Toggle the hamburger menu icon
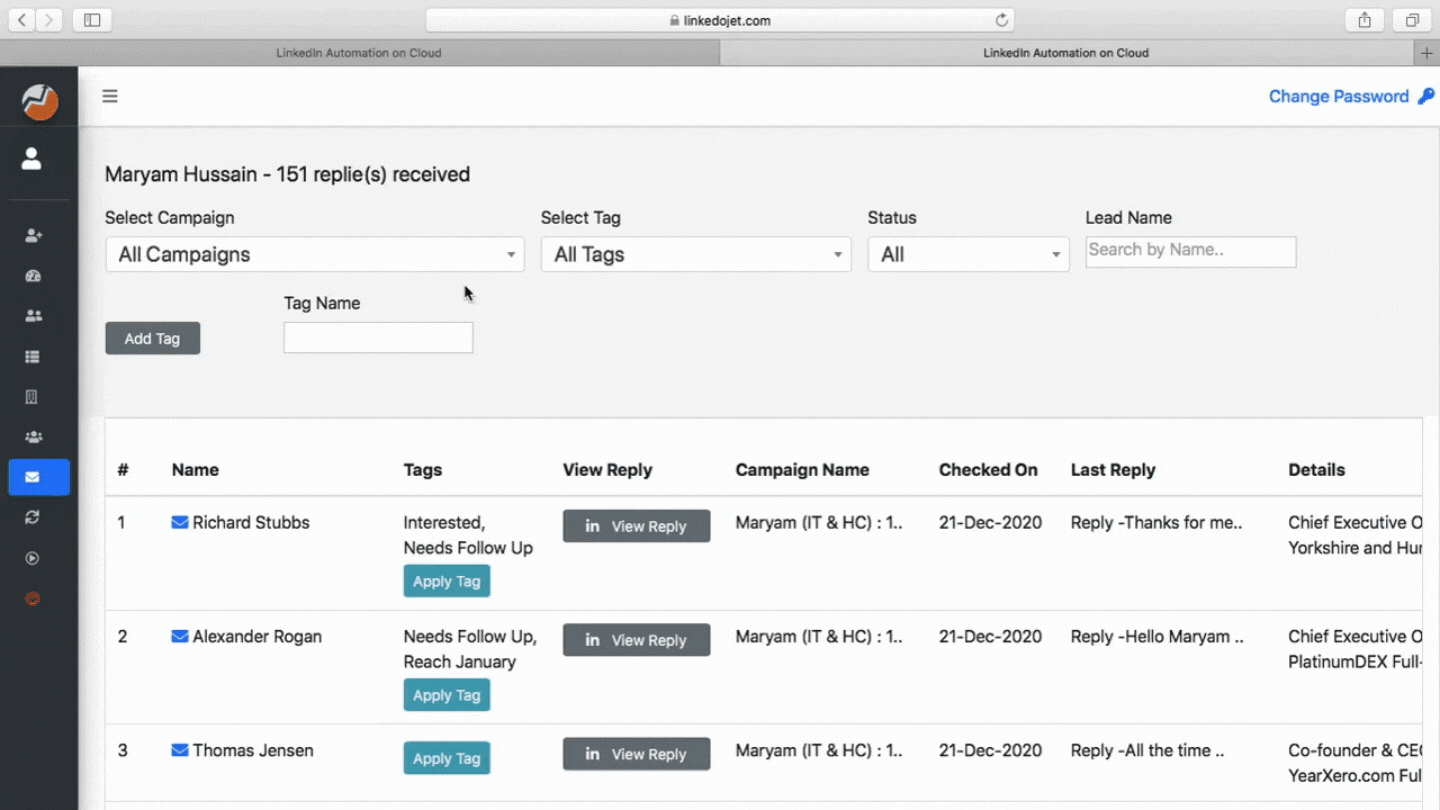 coord(110,96)
